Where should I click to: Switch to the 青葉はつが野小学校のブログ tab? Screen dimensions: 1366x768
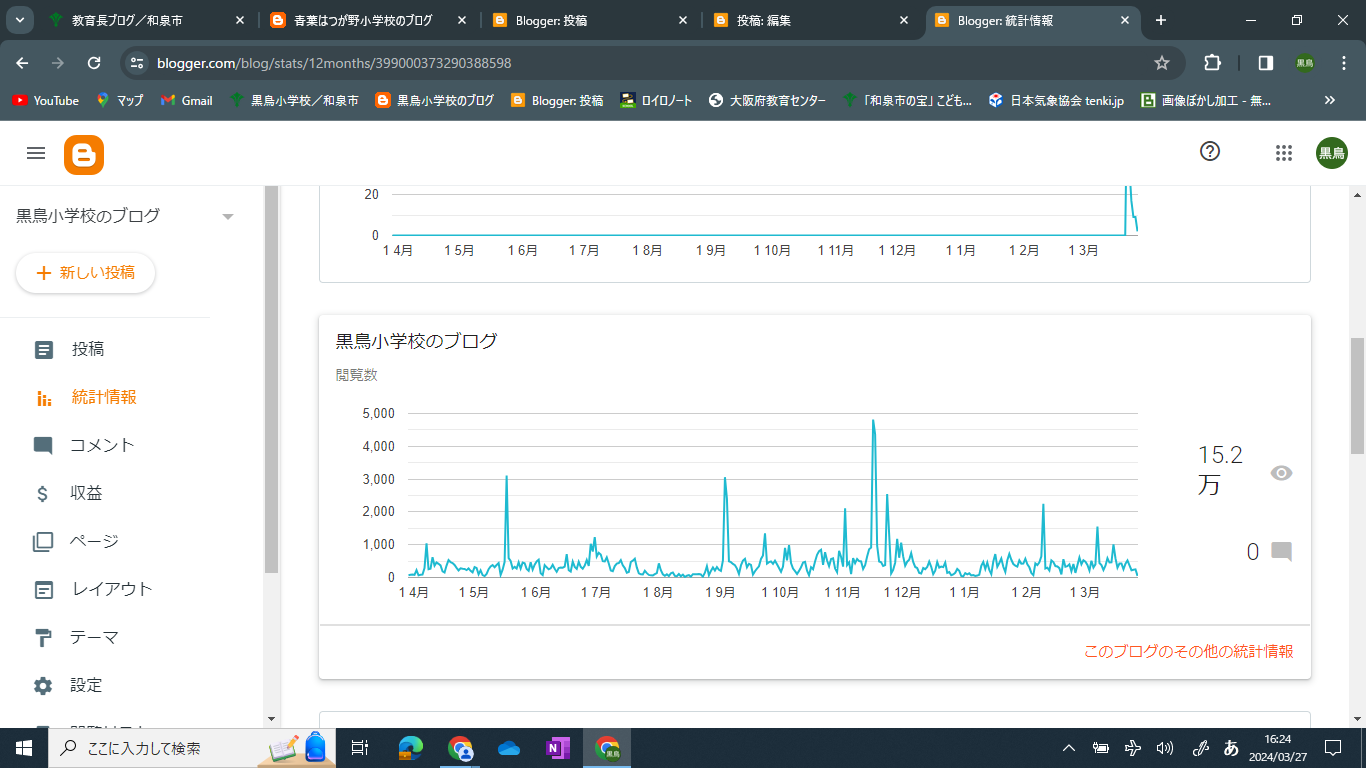366,20
